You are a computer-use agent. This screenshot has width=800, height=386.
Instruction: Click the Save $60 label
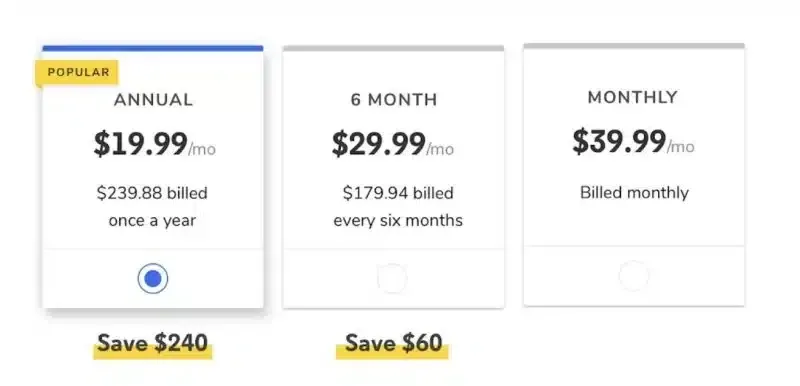(x=393, y=343)
